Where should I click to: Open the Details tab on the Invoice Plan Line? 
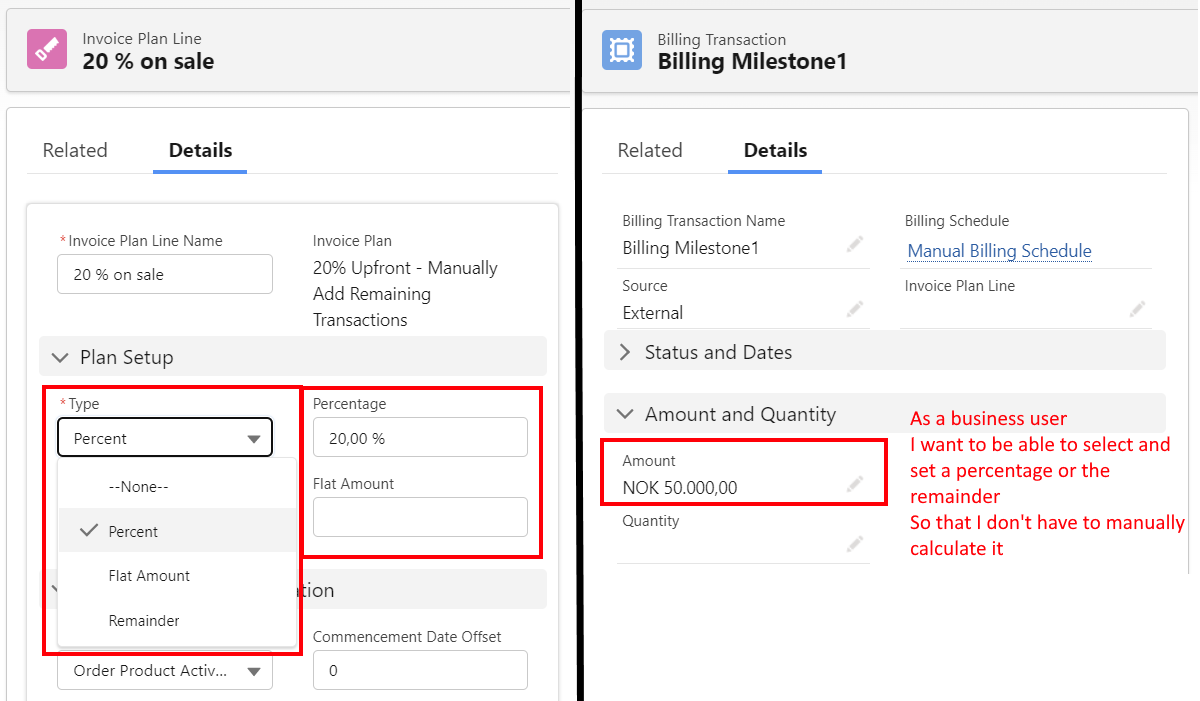click(x=200, y=150)
